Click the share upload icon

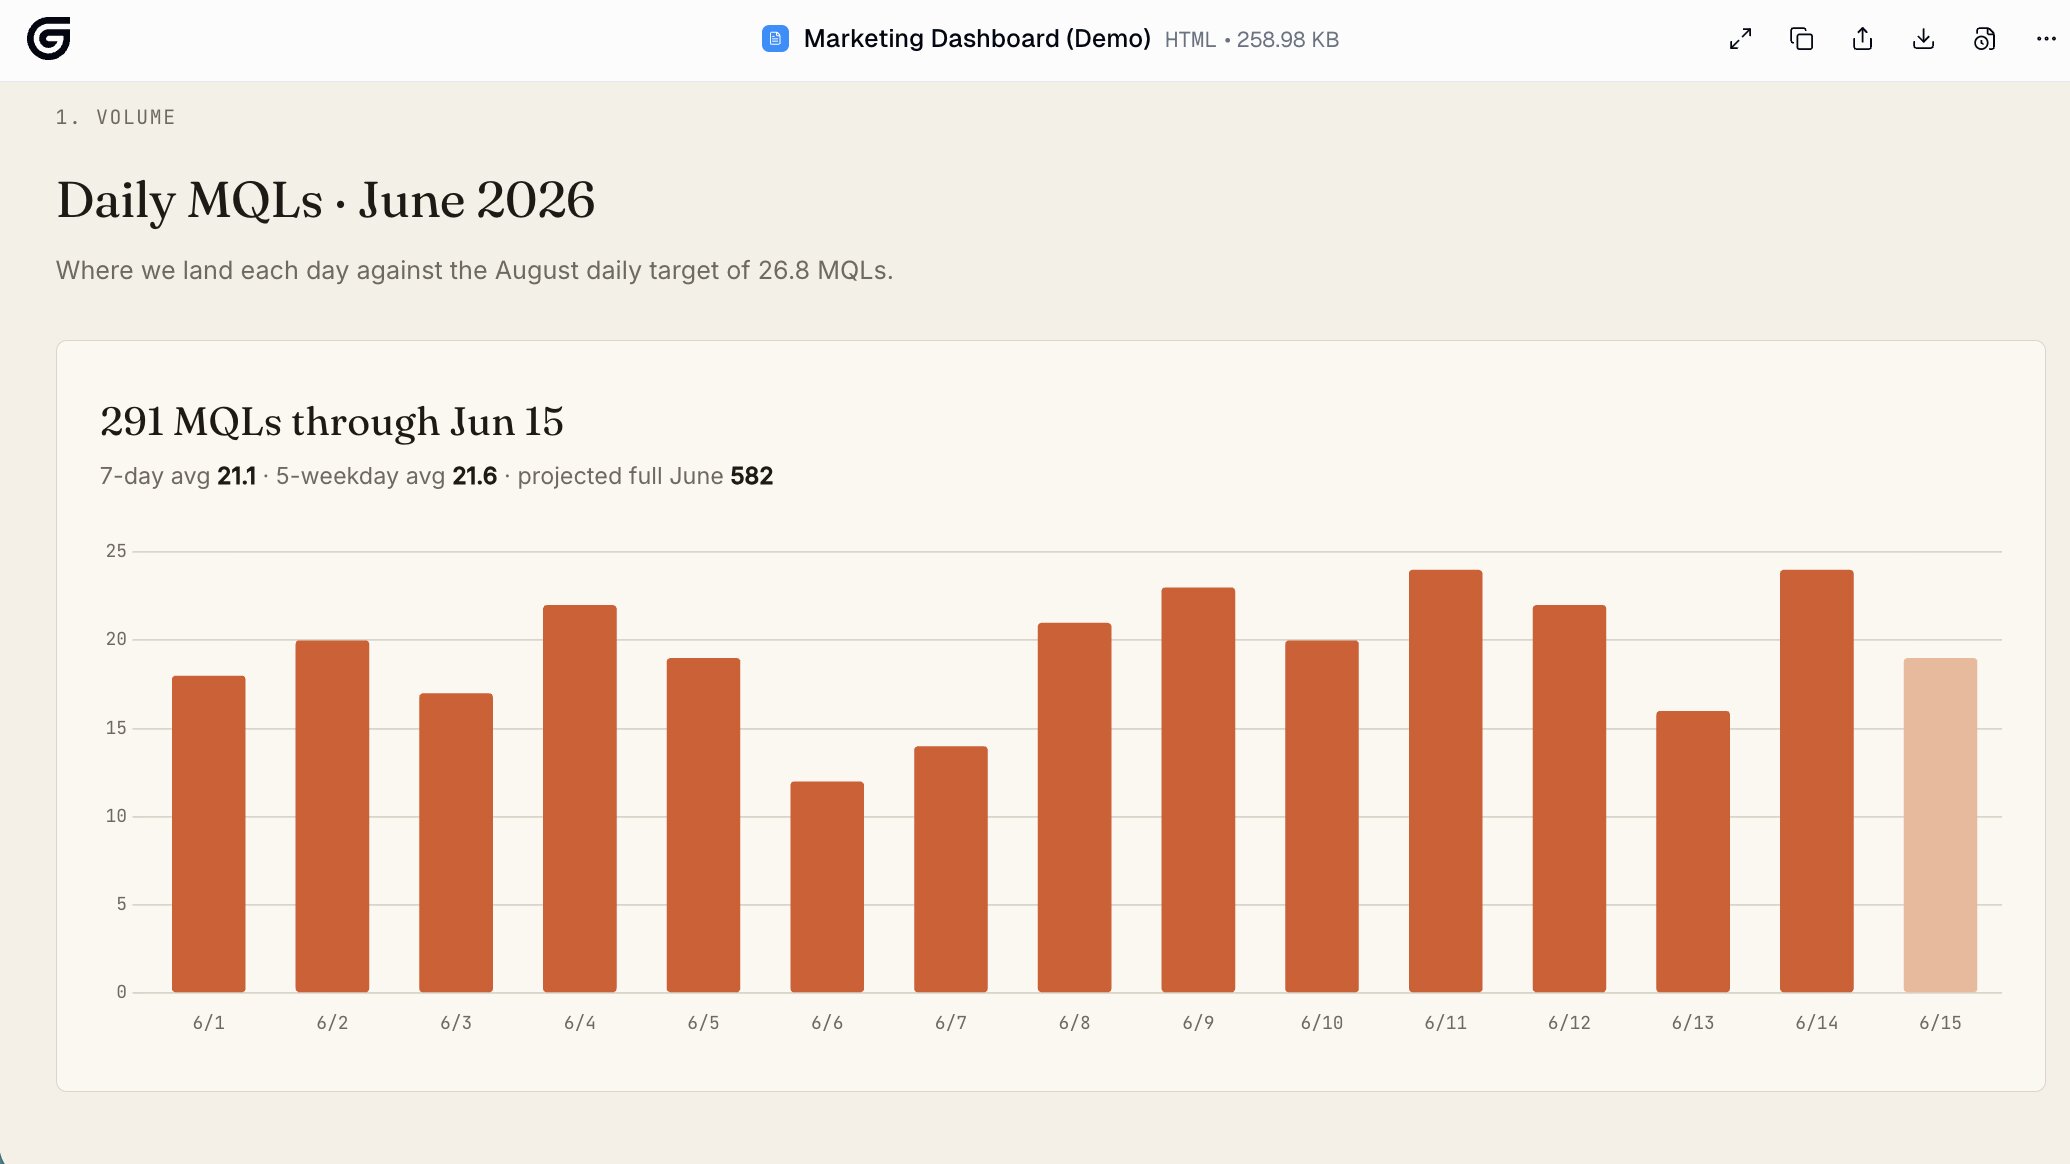click(1862, 39)
